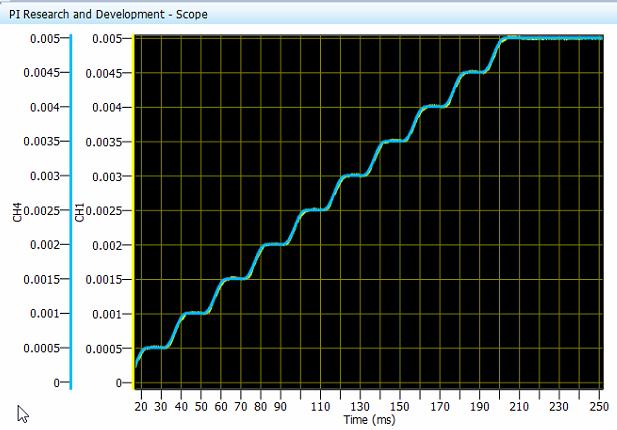Click the 30 label on time axis
Viewport: 617px width, 430px height.
click(161, 406)
